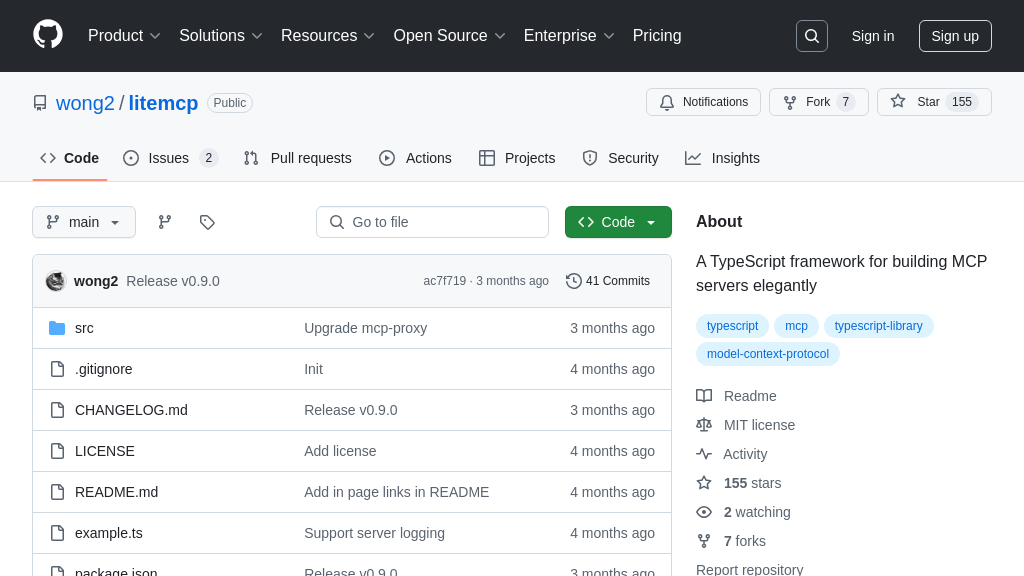
Task: Switch to the Issues tab
Action: 170,158
